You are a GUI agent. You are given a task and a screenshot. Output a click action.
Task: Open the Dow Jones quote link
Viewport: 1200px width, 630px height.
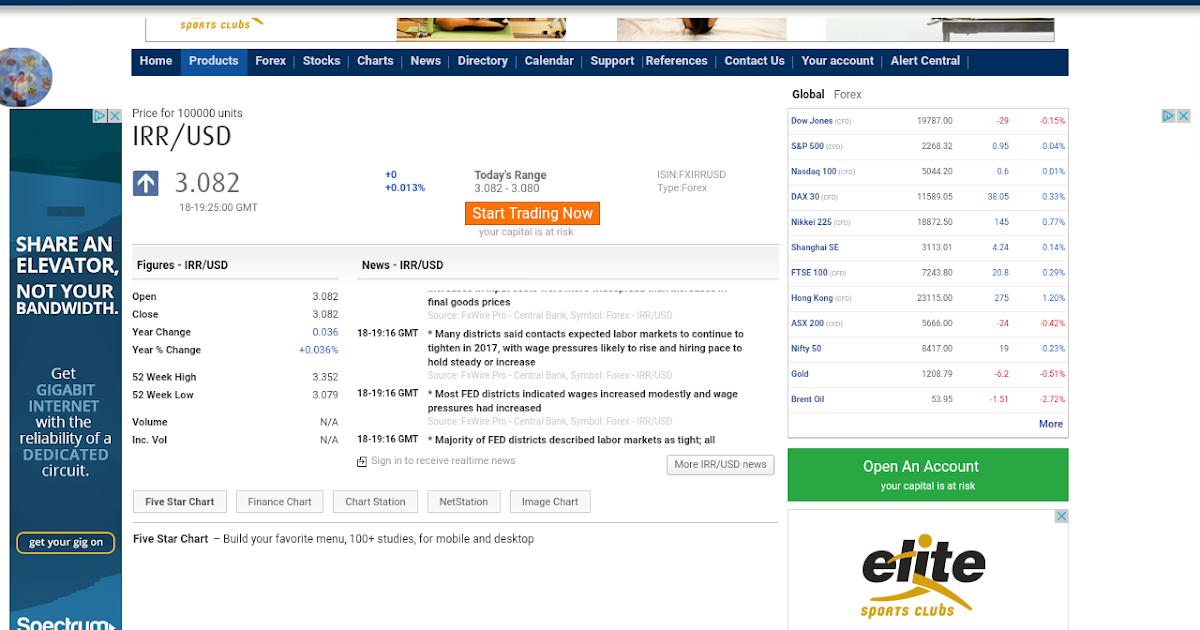point(811,121)
